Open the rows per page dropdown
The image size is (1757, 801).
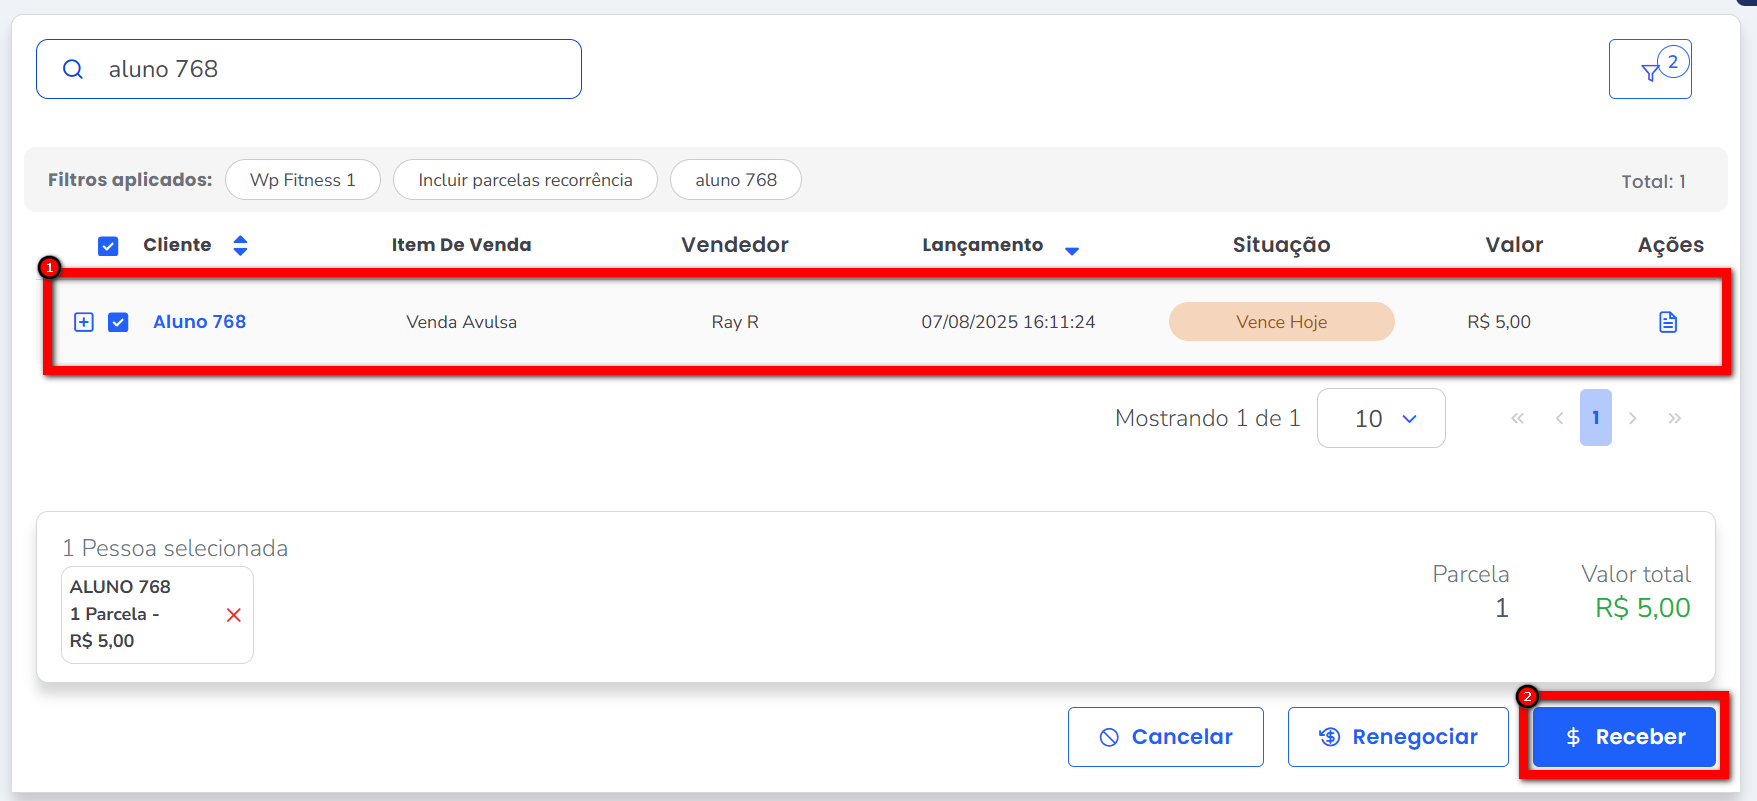pyautogui.click(x=1380, y=418)
